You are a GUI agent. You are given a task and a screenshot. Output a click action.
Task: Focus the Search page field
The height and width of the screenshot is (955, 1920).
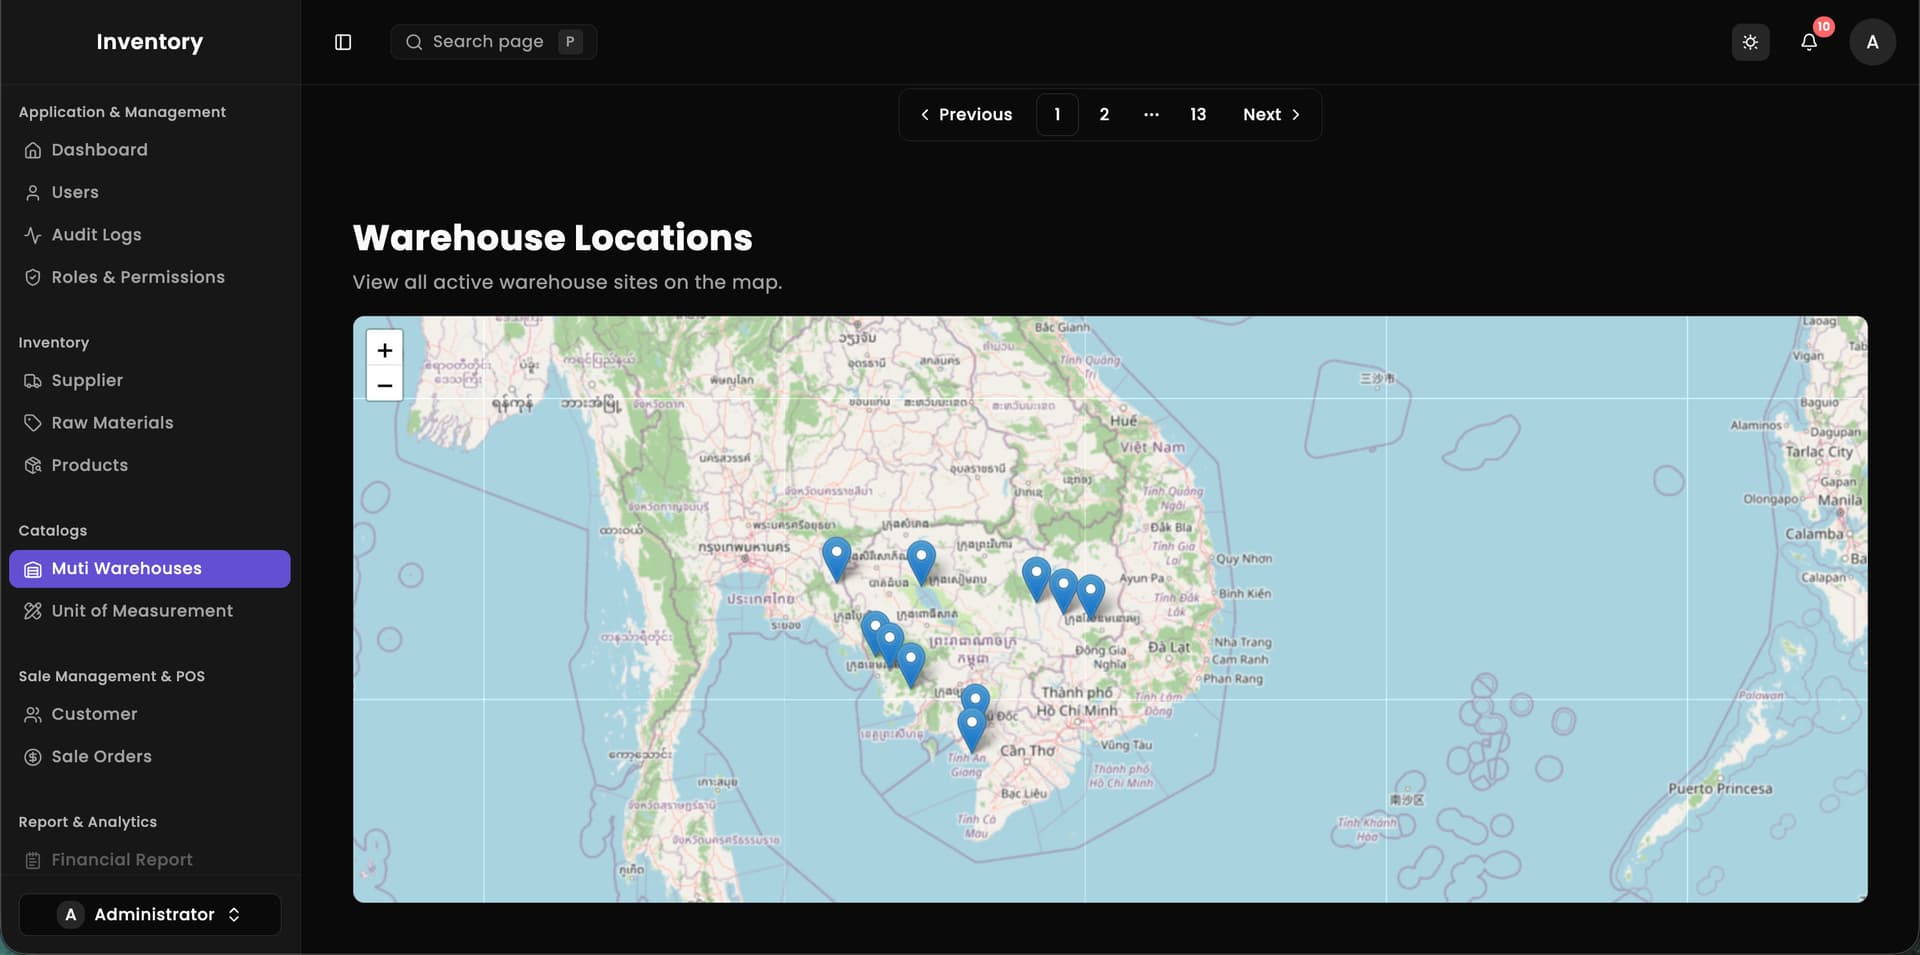(494, 42)
